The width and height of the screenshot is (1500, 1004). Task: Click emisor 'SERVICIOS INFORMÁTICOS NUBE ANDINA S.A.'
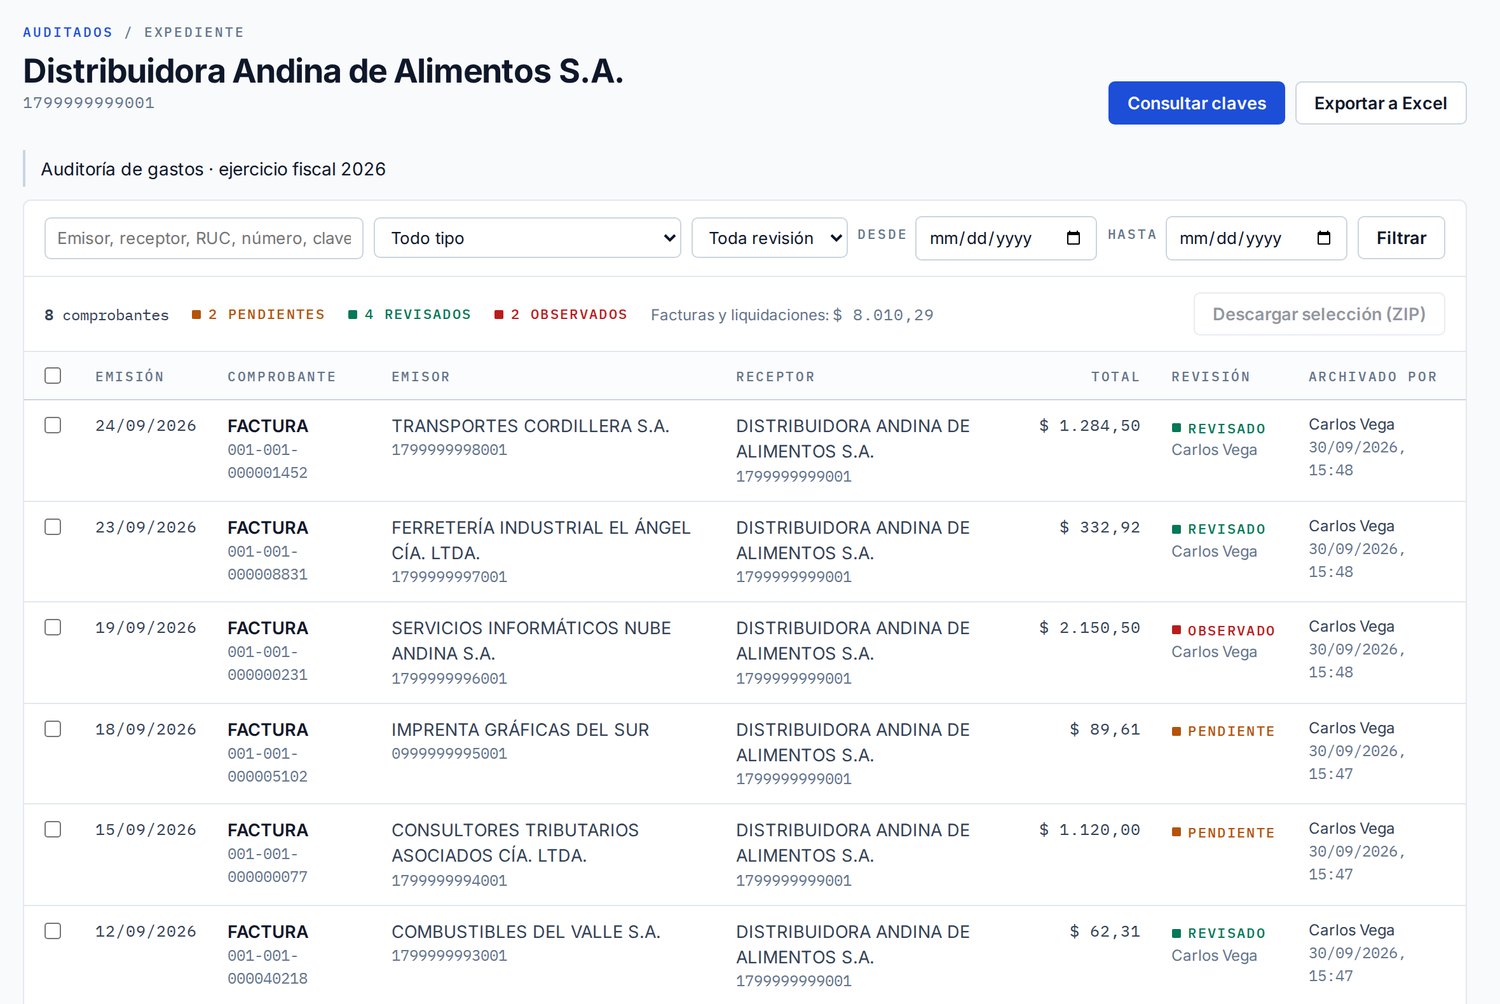click(531, 641)
